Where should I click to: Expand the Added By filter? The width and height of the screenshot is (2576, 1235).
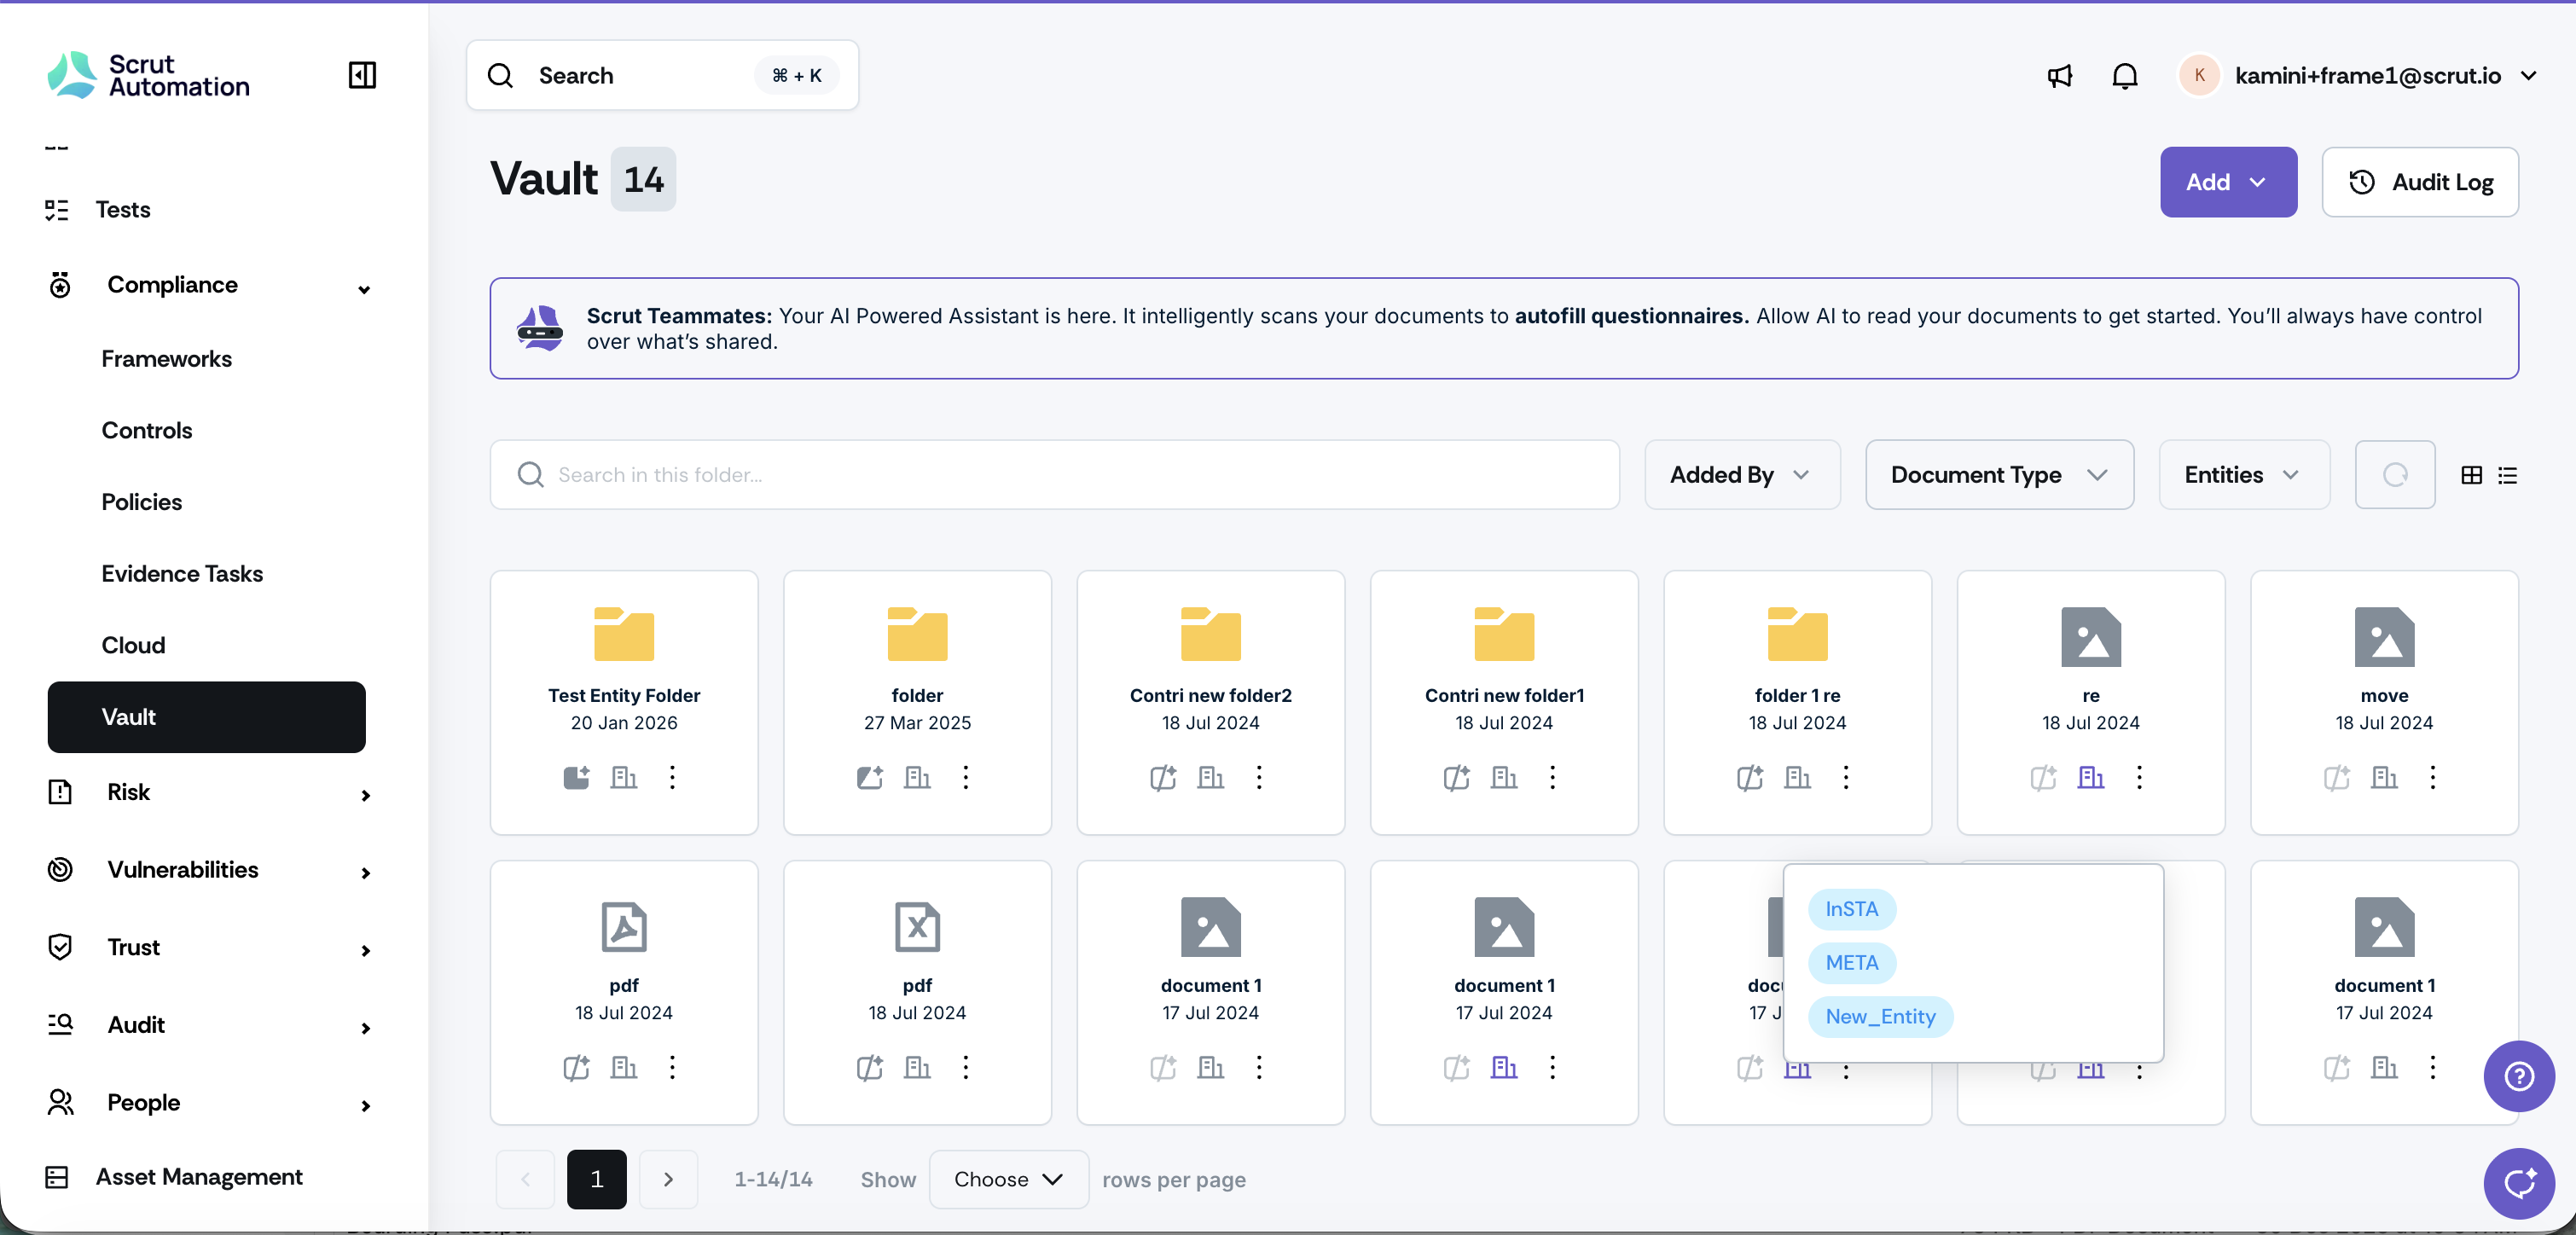pyautogui.click(x=1741, y=475)
